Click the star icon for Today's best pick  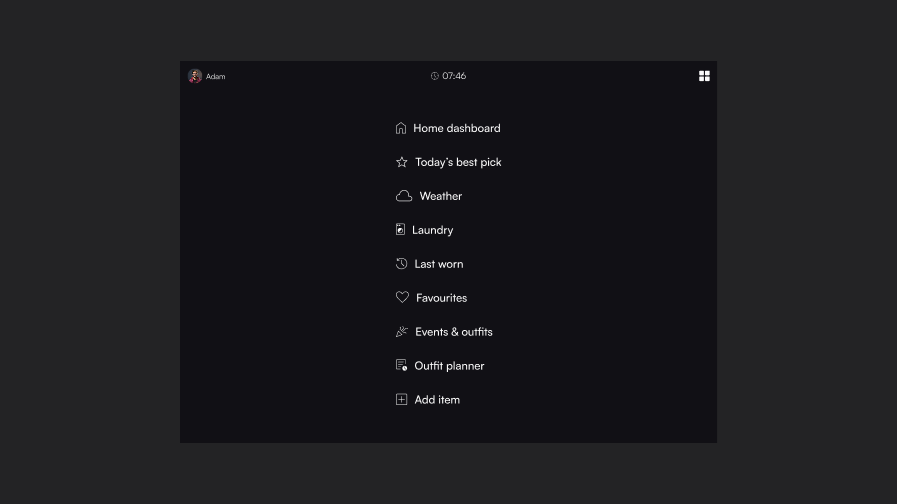click(x=402, y=162)
